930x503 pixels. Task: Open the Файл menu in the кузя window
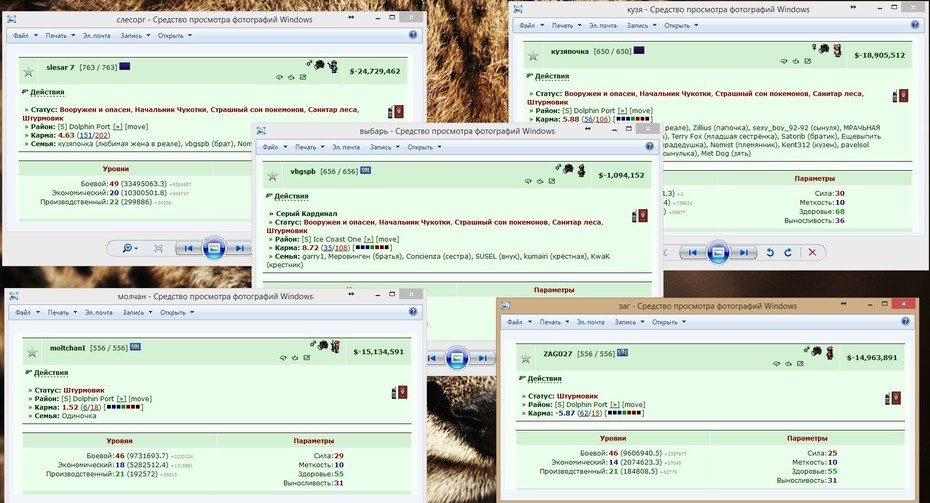(x=531, y=26)
